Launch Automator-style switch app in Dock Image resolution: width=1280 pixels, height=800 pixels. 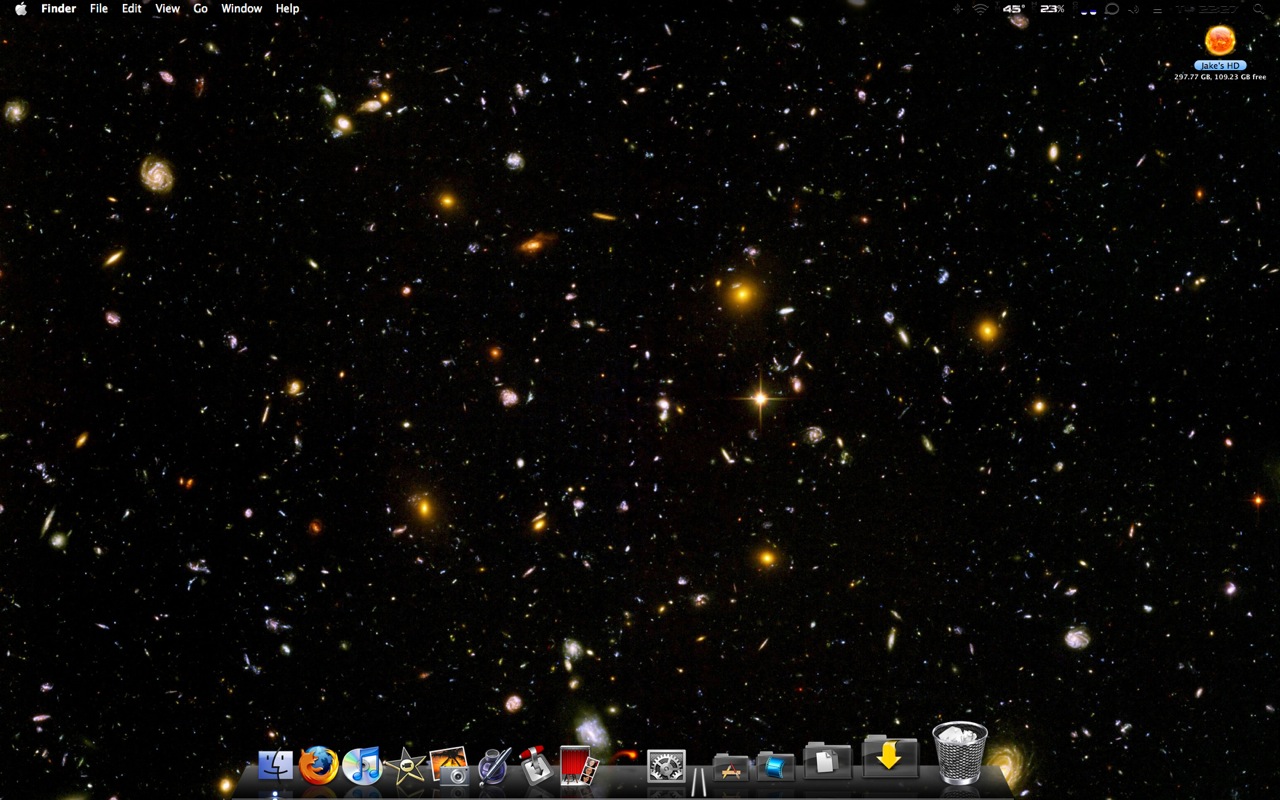[x=535, y=766]
